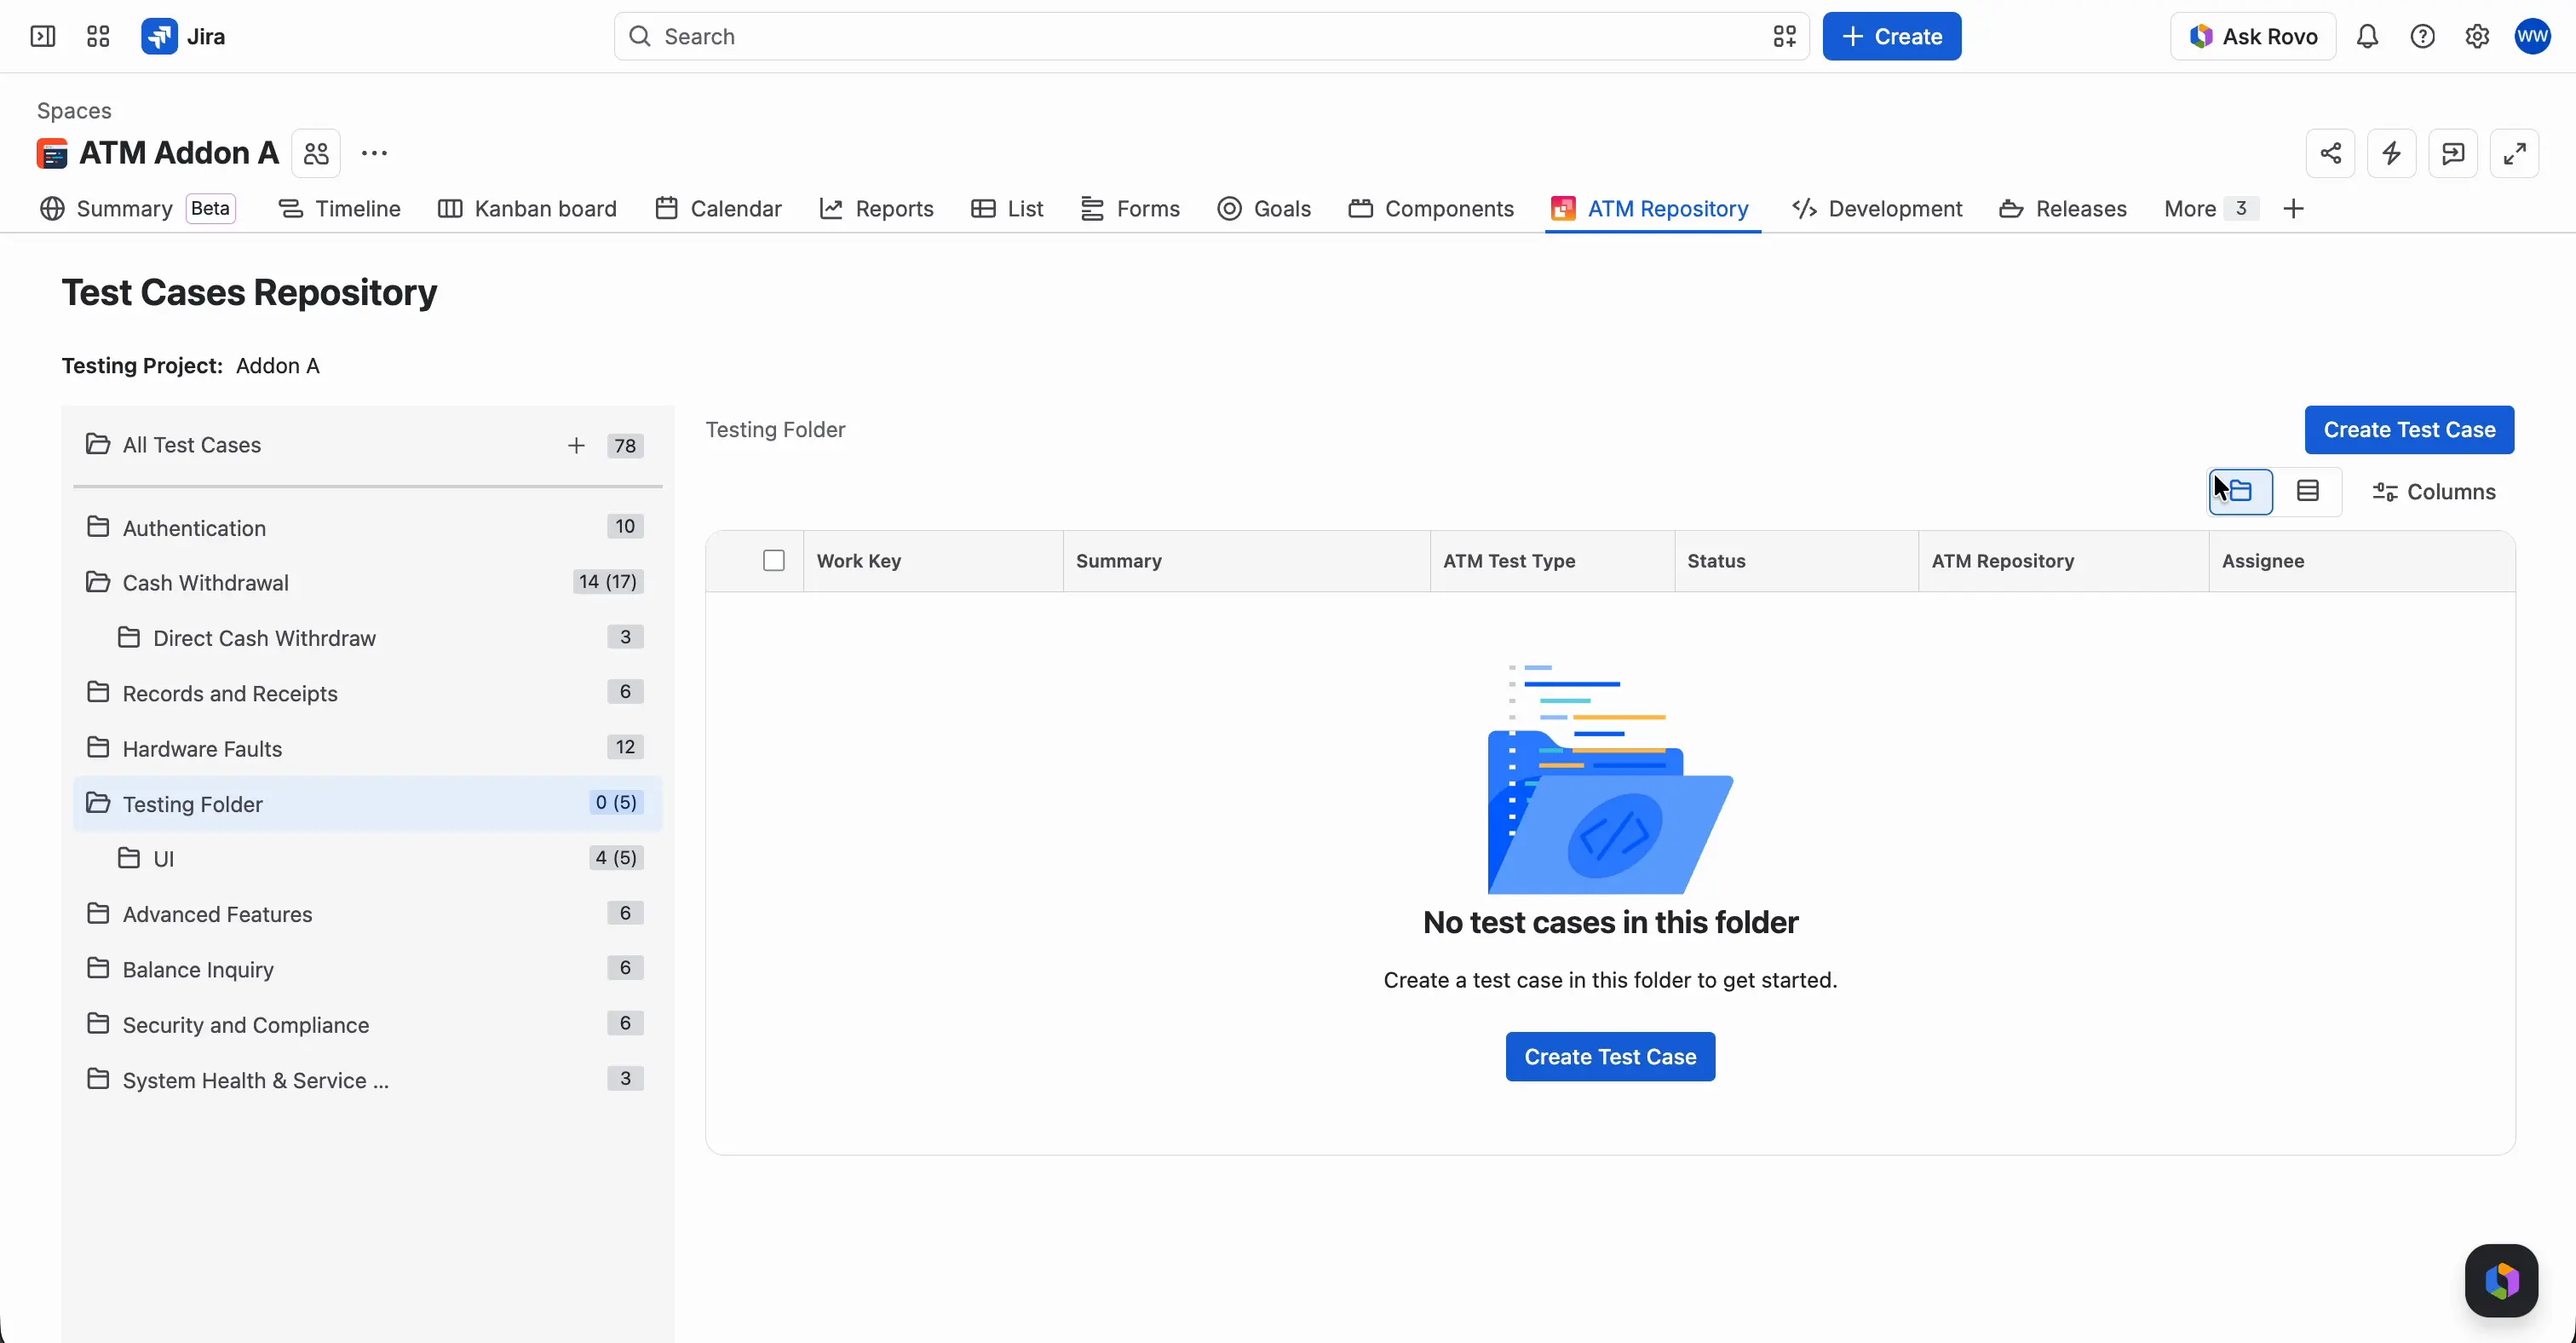Open the Hardware Faults folder
Viewport: 2576px width, 1343px height.
point(368,748)
